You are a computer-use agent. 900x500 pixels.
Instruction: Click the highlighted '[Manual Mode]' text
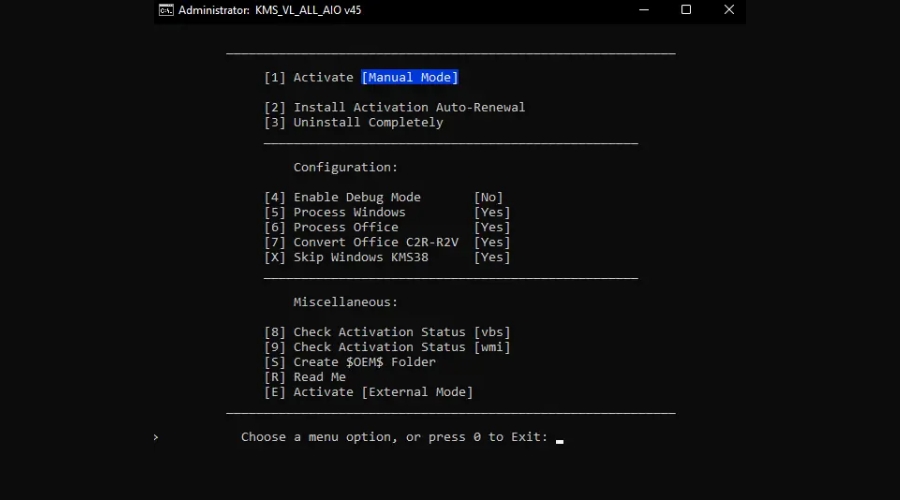pyautogui.click(x=410, y=77)
